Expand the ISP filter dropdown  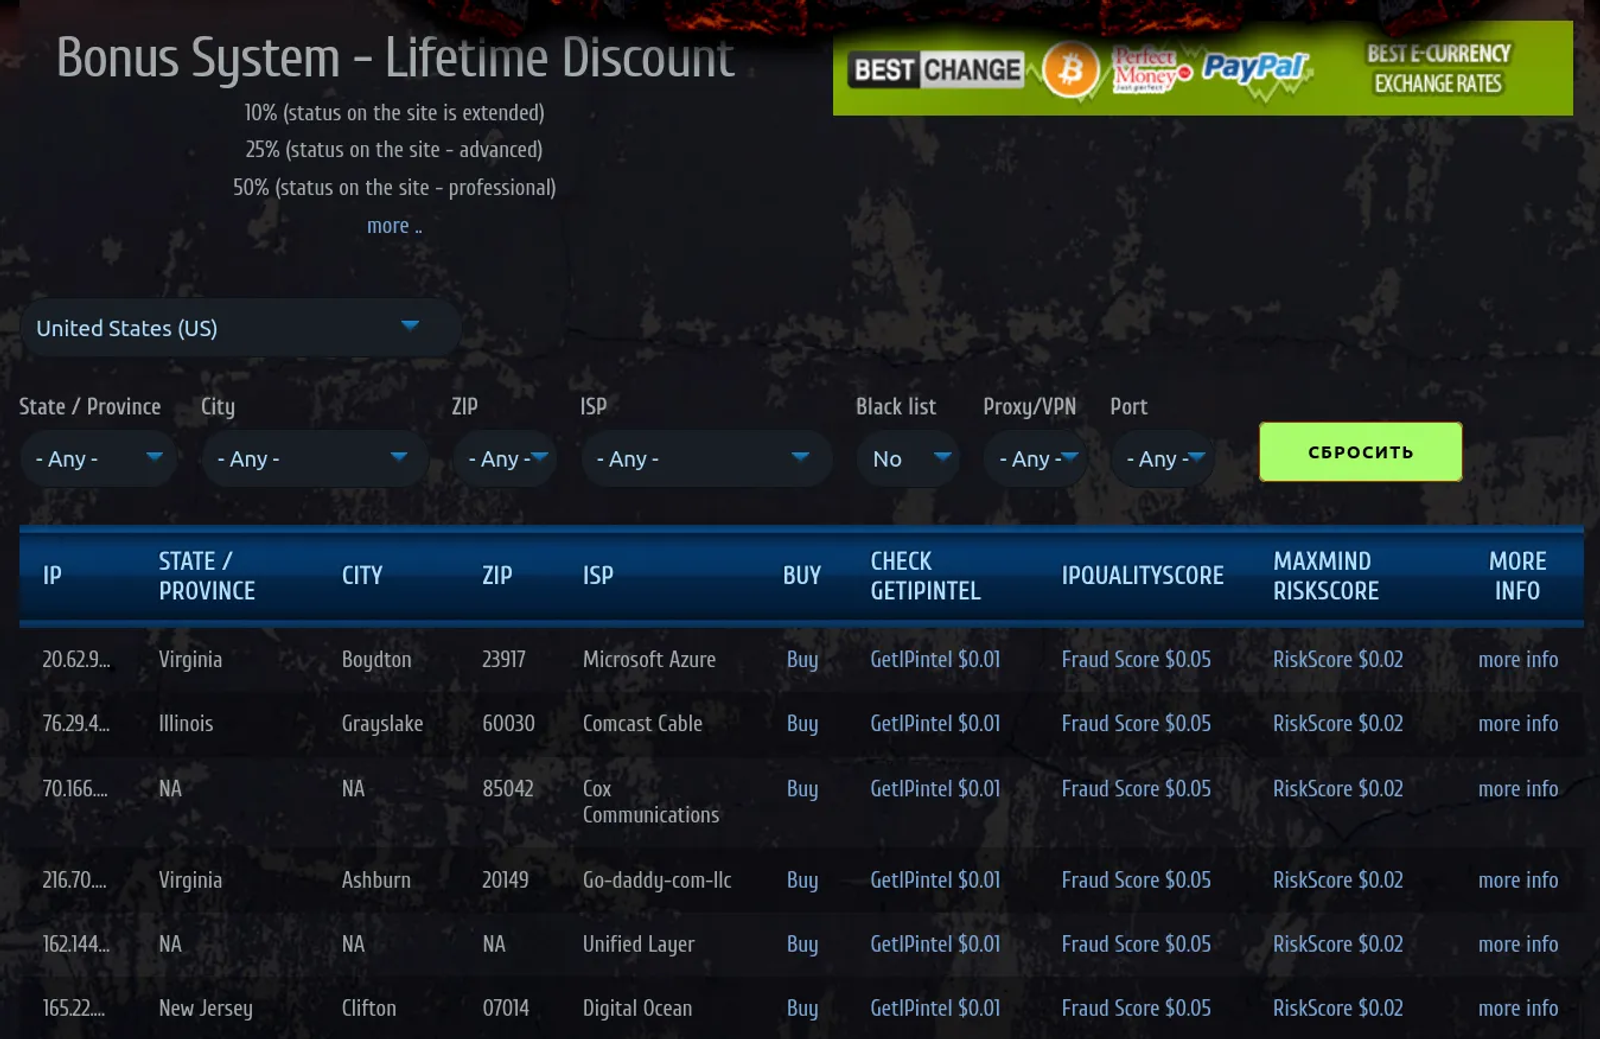coord(706,459)
